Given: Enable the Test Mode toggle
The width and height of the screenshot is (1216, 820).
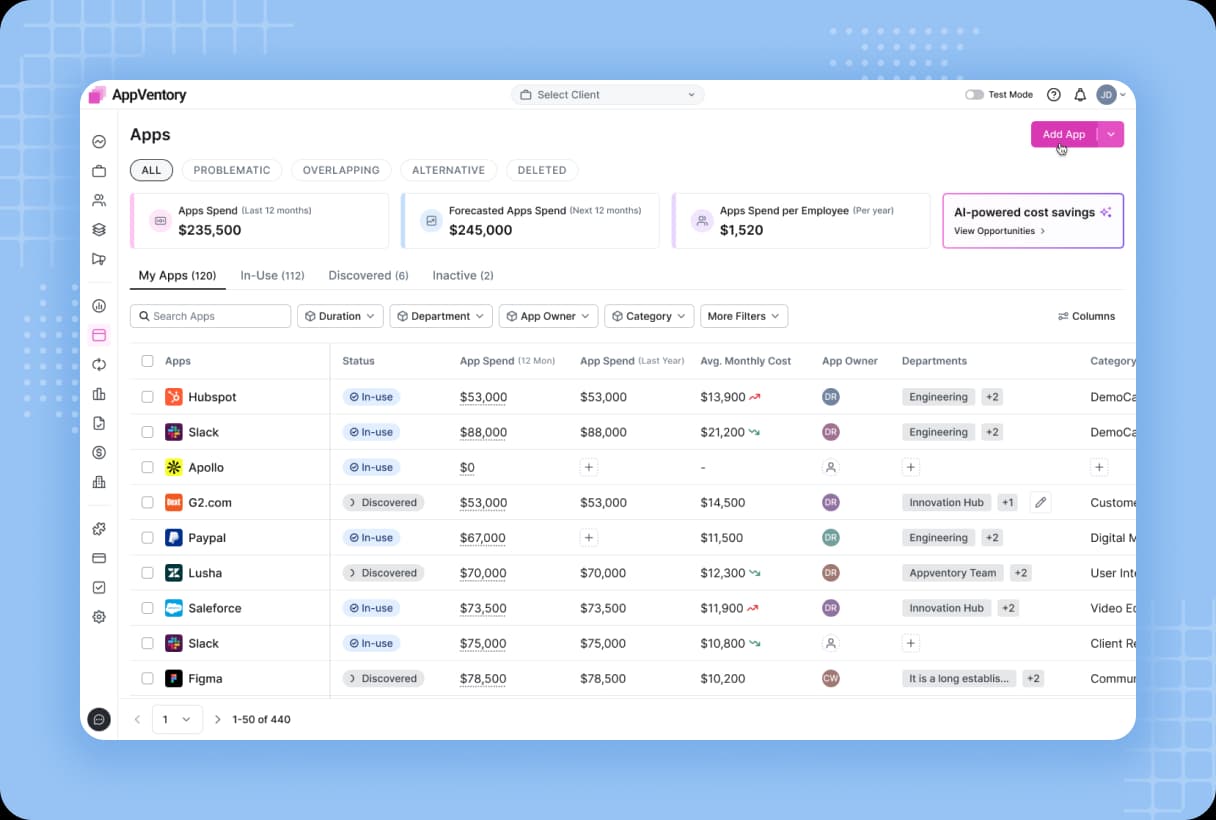Looking at the screenshot, I should [972, 94].
